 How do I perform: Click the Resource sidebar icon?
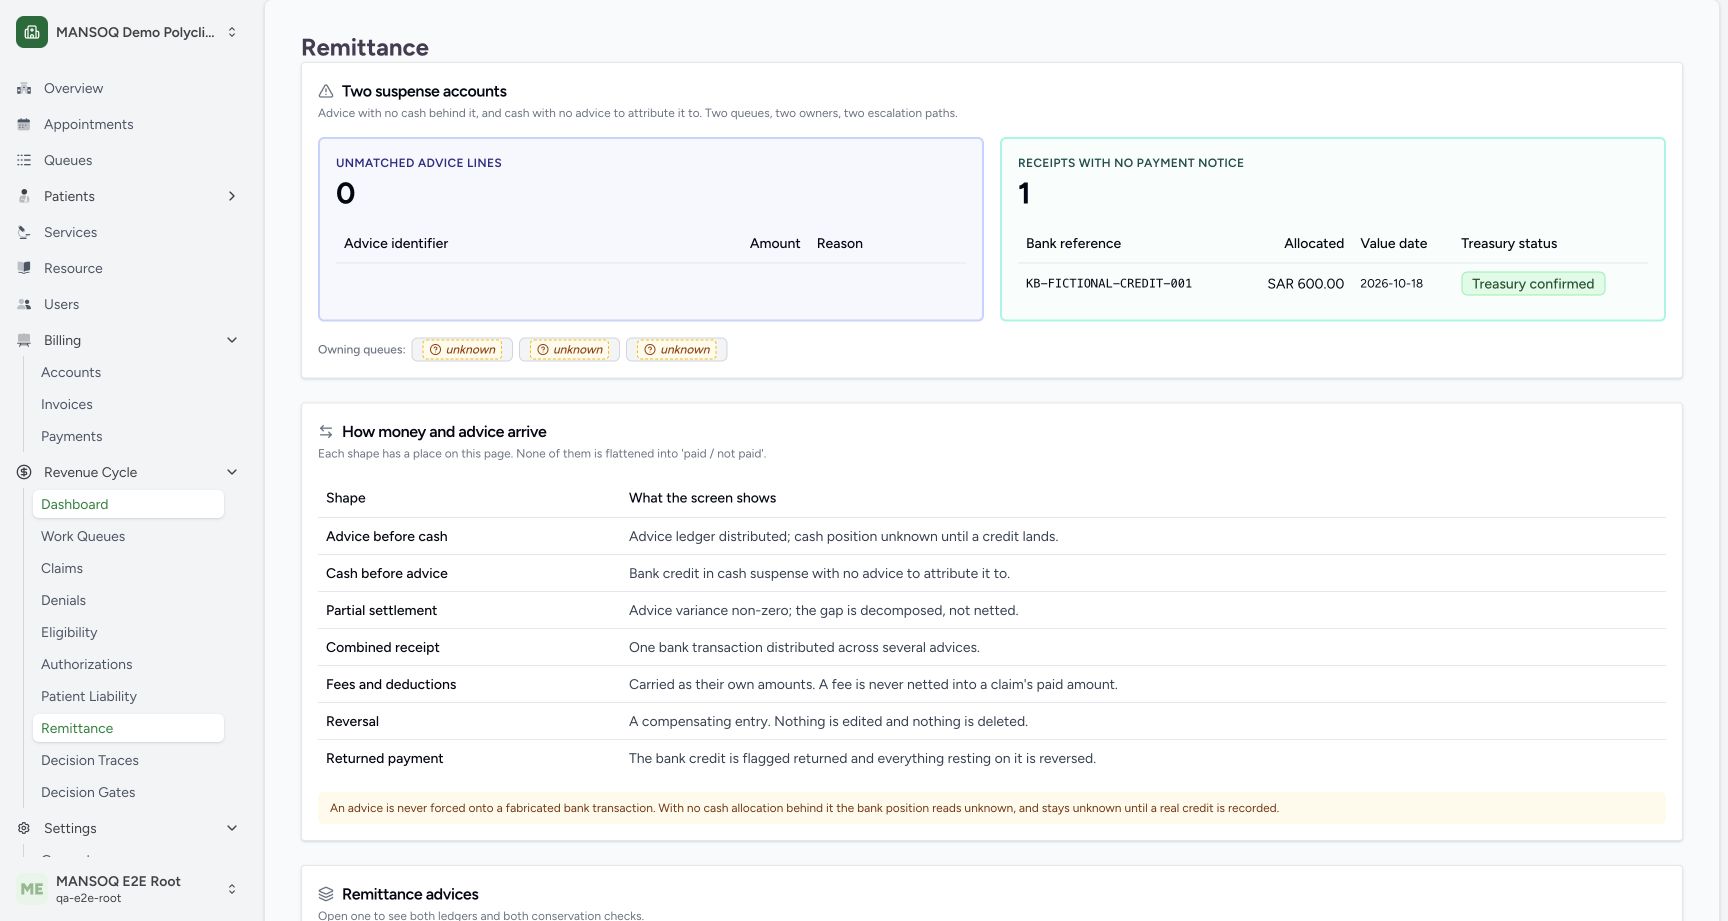click(x=24, y=268)
